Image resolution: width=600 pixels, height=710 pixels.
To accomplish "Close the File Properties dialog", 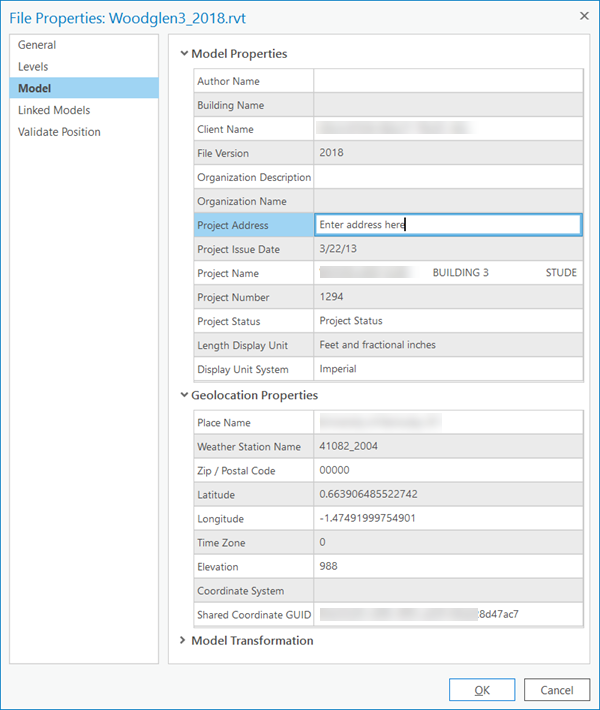I will click(x=583, y=15).
